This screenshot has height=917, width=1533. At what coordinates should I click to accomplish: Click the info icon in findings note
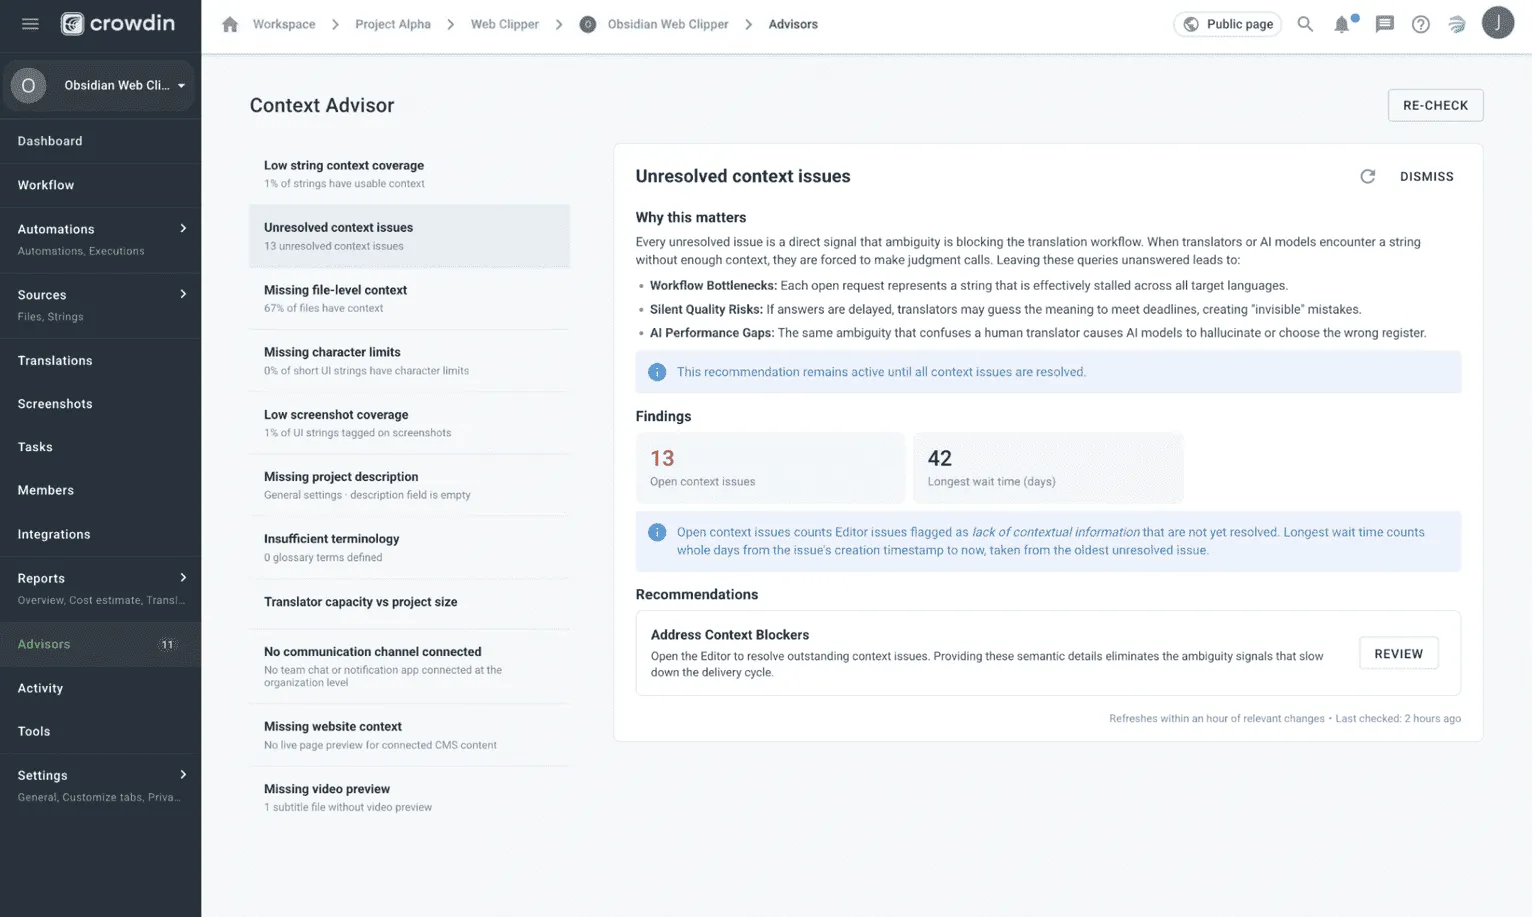pyautogui.click(x=657, y=533)
